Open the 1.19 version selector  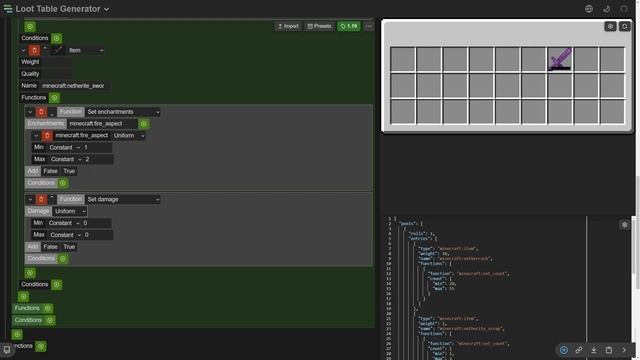click(349, 26)
